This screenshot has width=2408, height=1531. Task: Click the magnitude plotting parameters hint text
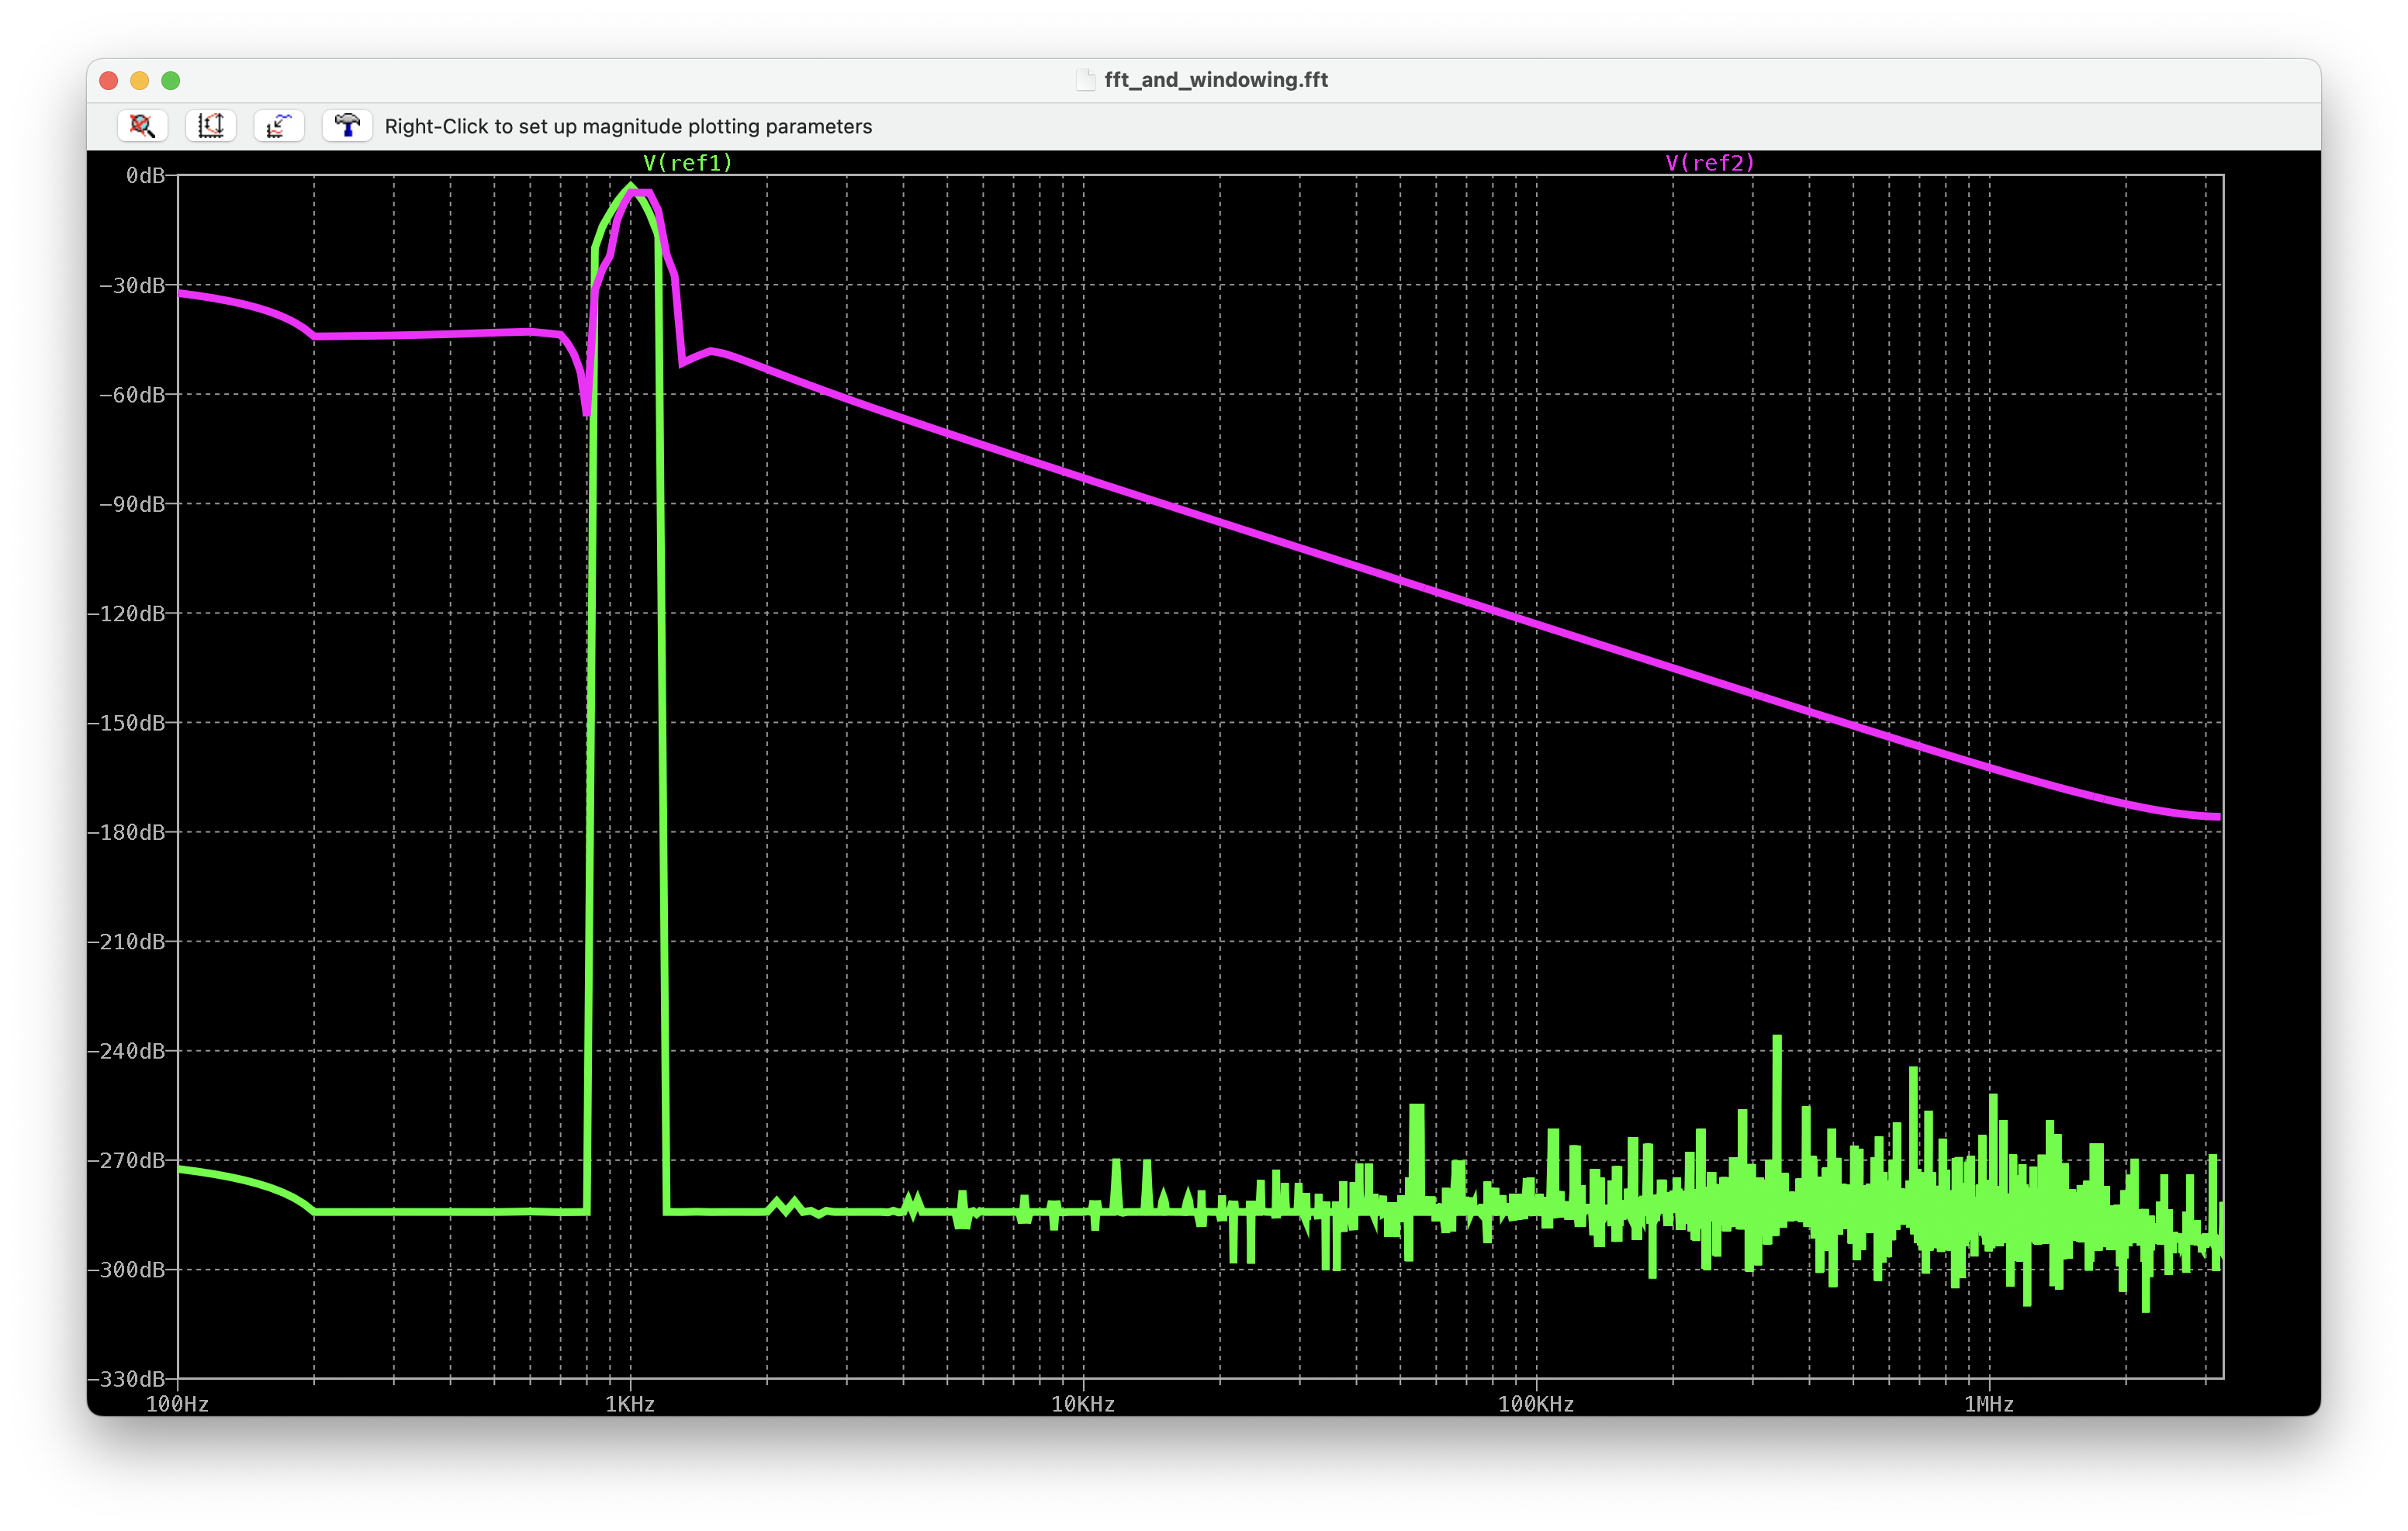pos(628,126)
